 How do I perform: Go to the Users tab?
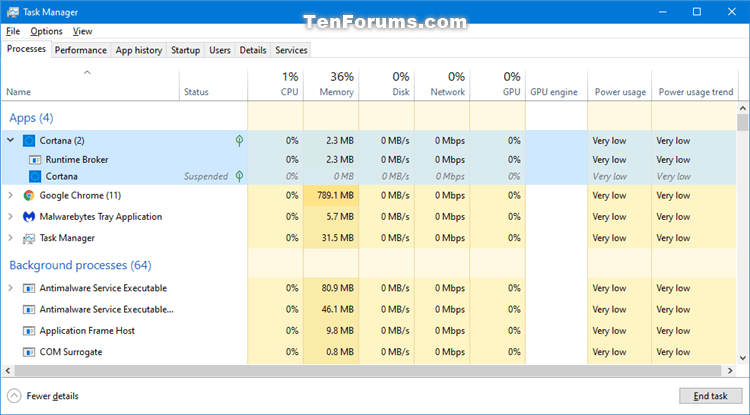click(x=220, y=50)
